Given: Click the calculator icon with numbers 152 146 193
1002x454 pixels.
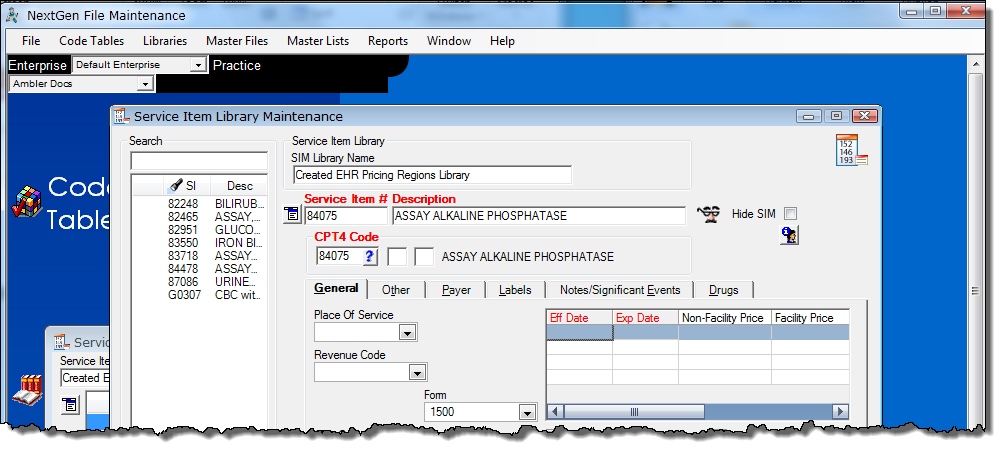Looking at the screenshot, I should tap(851, 151).
